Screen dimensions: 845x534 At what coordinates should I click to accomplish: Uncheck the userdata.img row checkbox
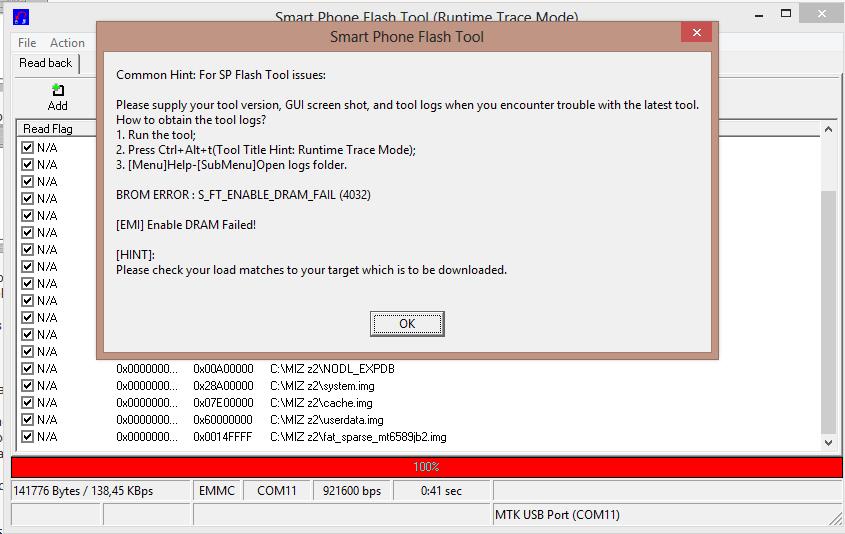pyautogui.click(x=27, y=420)
